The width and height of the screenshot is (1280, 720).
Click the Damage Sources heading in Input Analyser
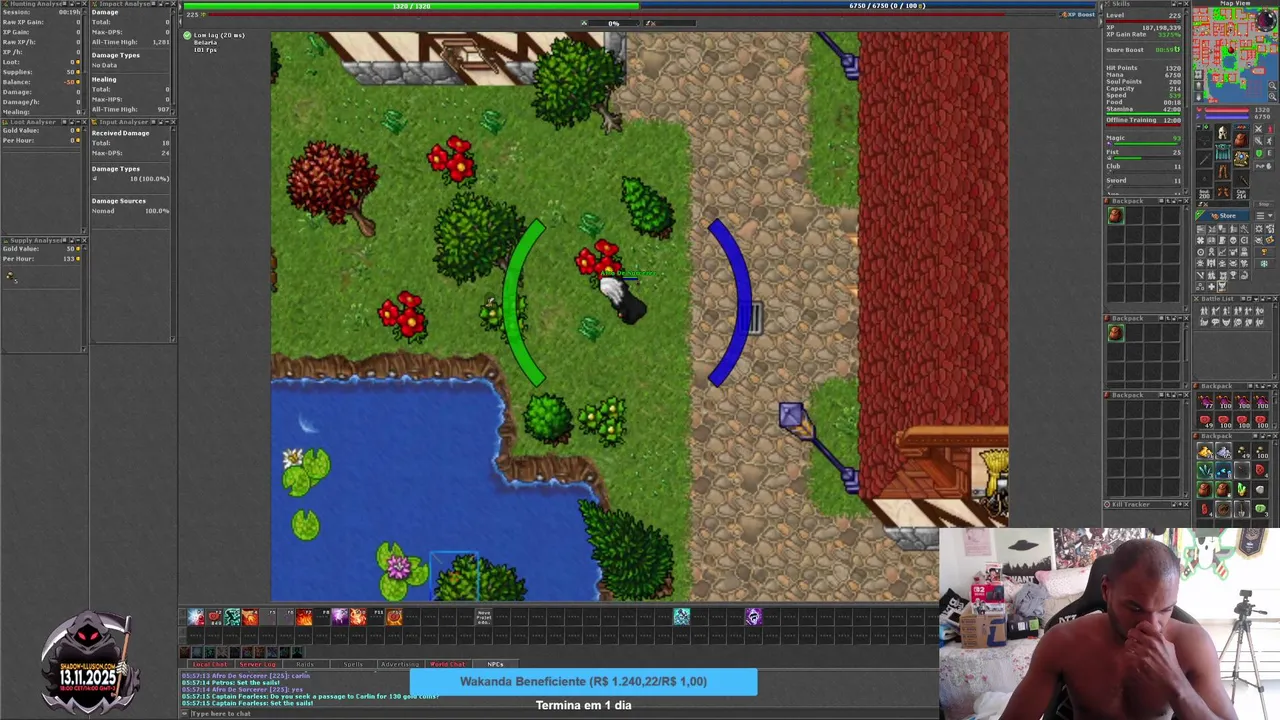119,201
